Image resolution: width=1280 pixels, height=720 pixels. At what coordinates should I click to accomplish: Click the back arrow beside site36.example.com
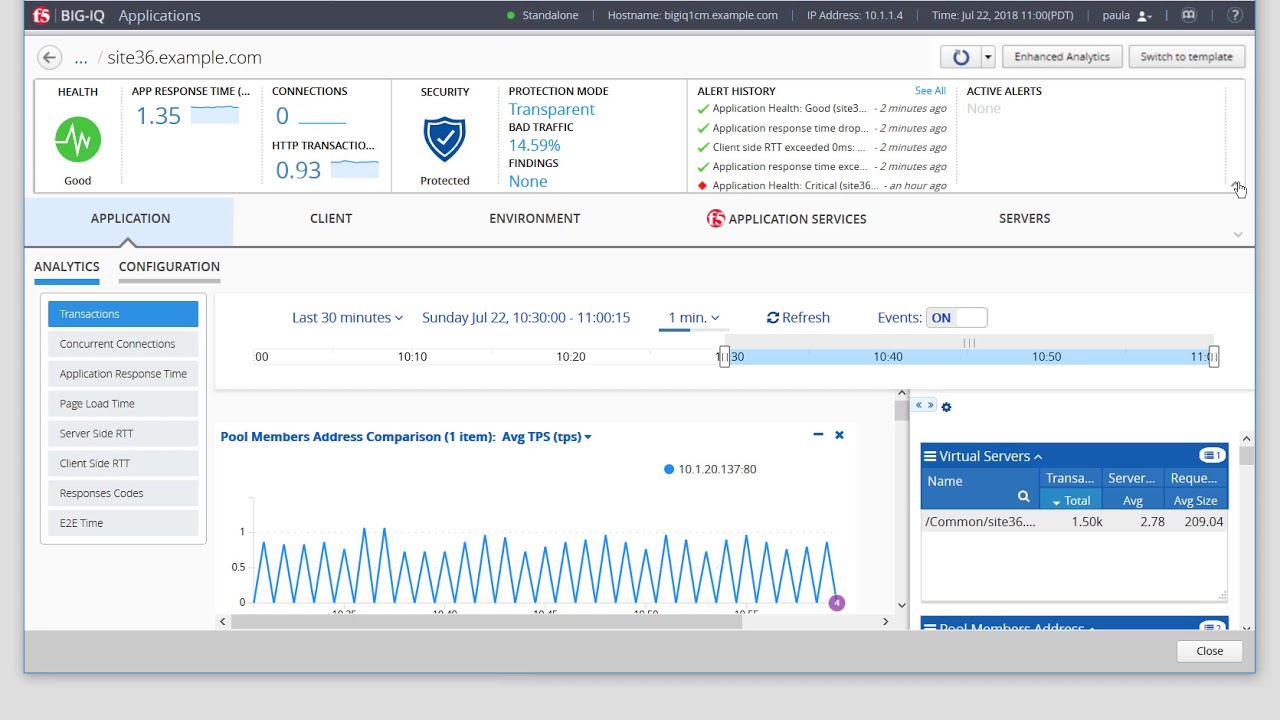49,57
